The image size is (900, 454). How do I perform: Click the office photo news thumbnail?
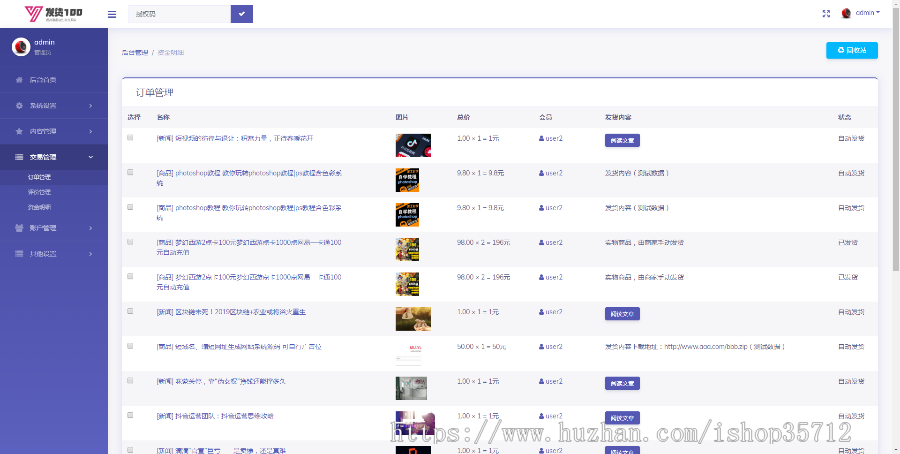411,388
